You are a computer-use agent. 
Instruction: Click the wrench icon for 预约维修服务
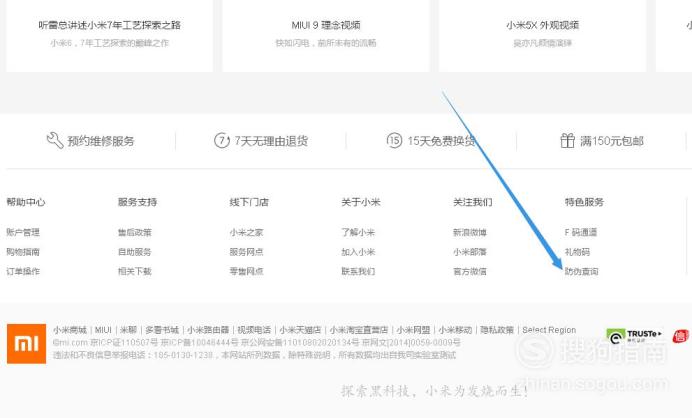coord(55,140)
